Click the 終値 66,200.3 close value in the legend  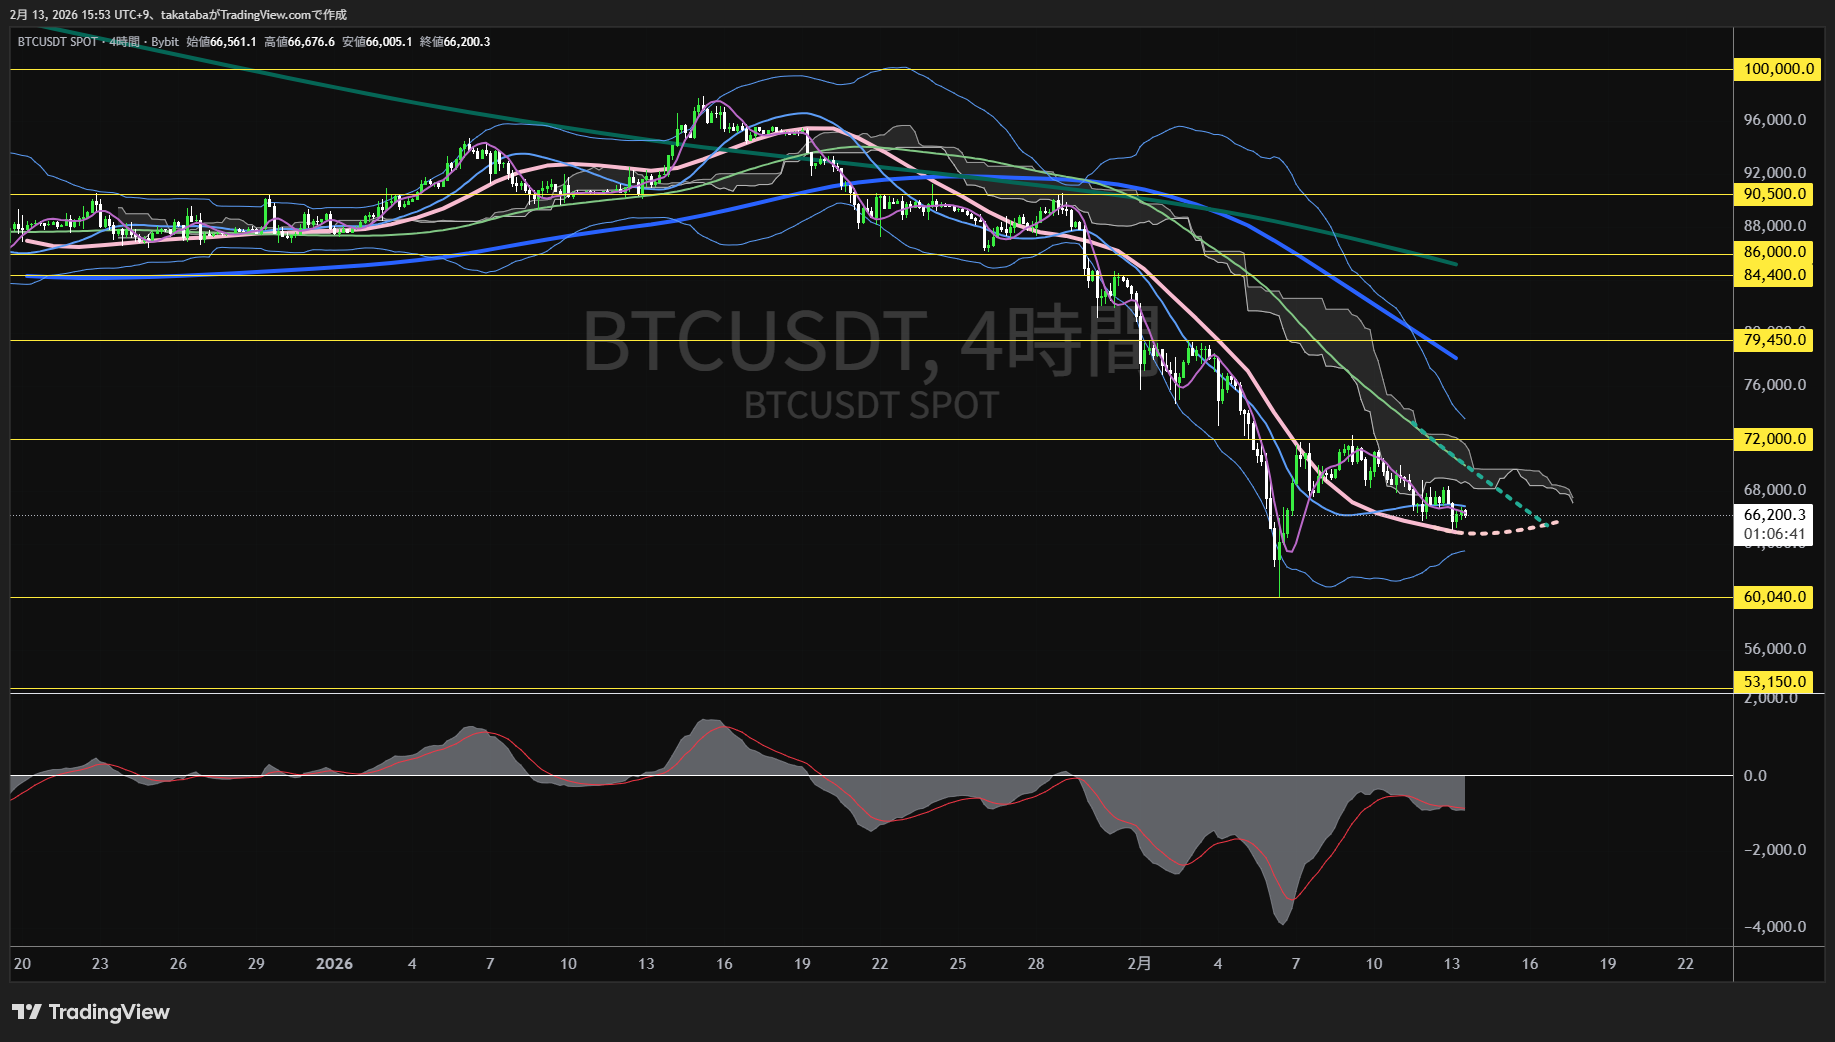(455, 42)
